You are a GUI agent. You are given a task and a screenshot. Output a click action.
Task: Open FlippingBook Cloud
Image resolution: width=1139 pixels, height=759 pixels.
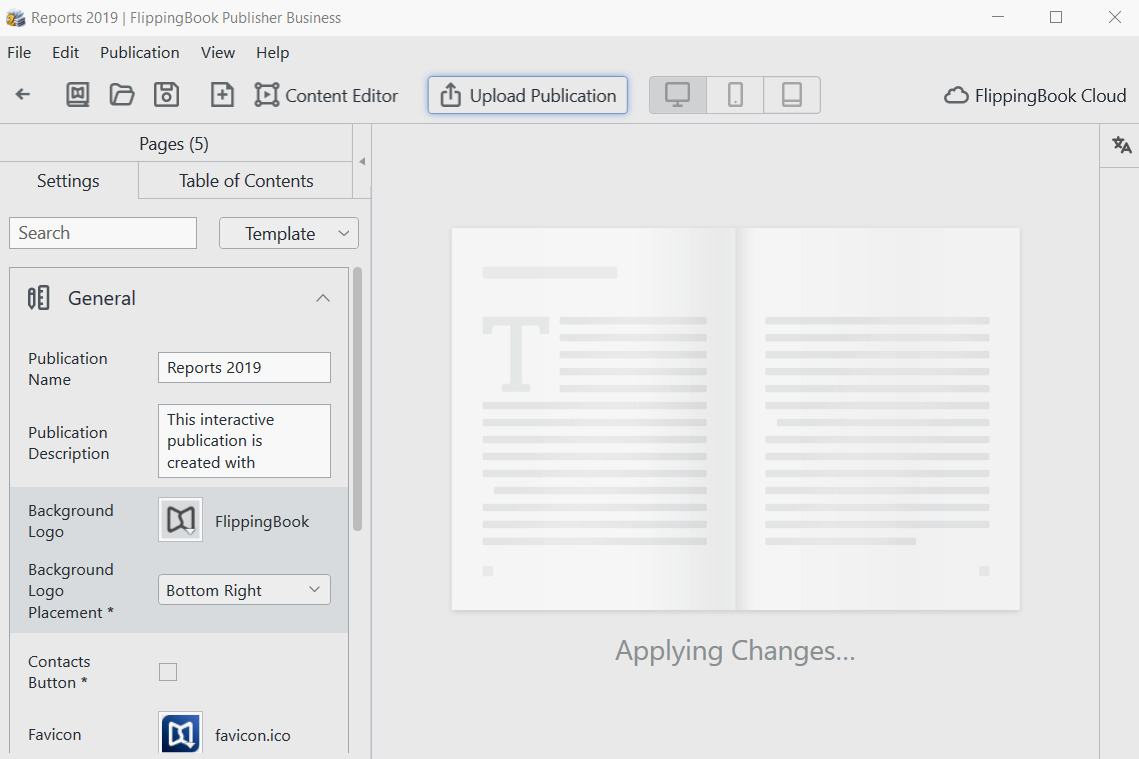1035,95
